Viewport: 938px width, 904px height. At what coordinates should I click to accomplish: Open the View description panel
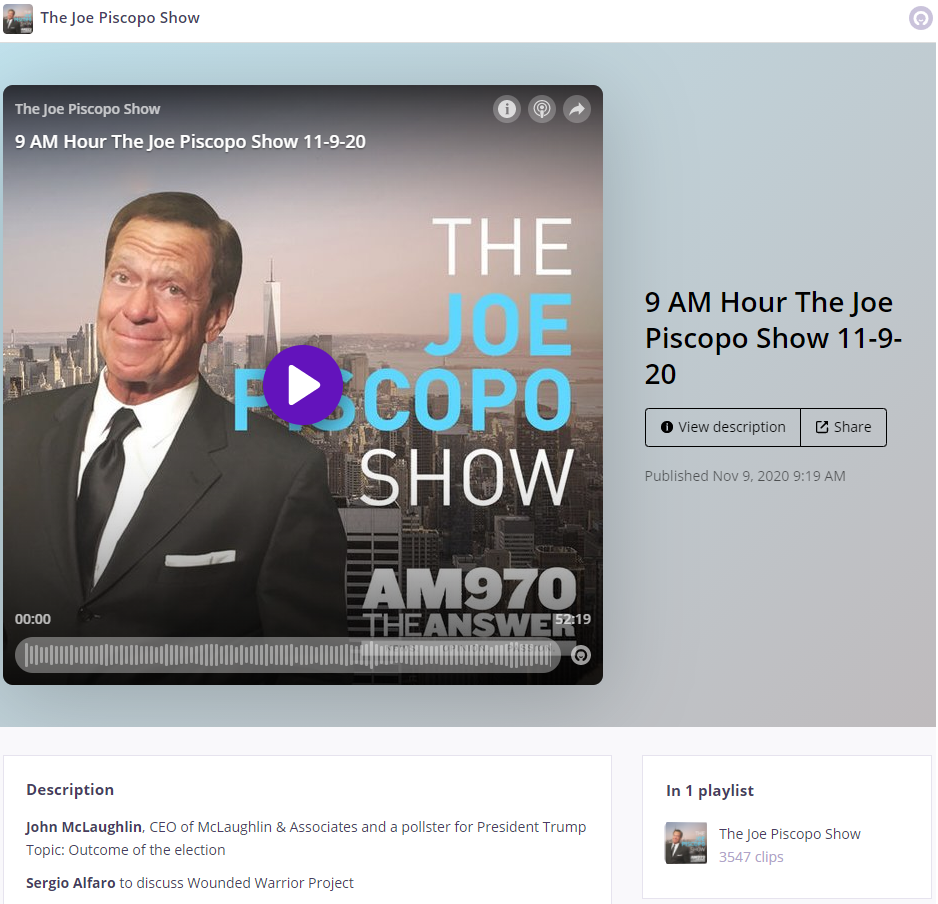click(722, 427)
